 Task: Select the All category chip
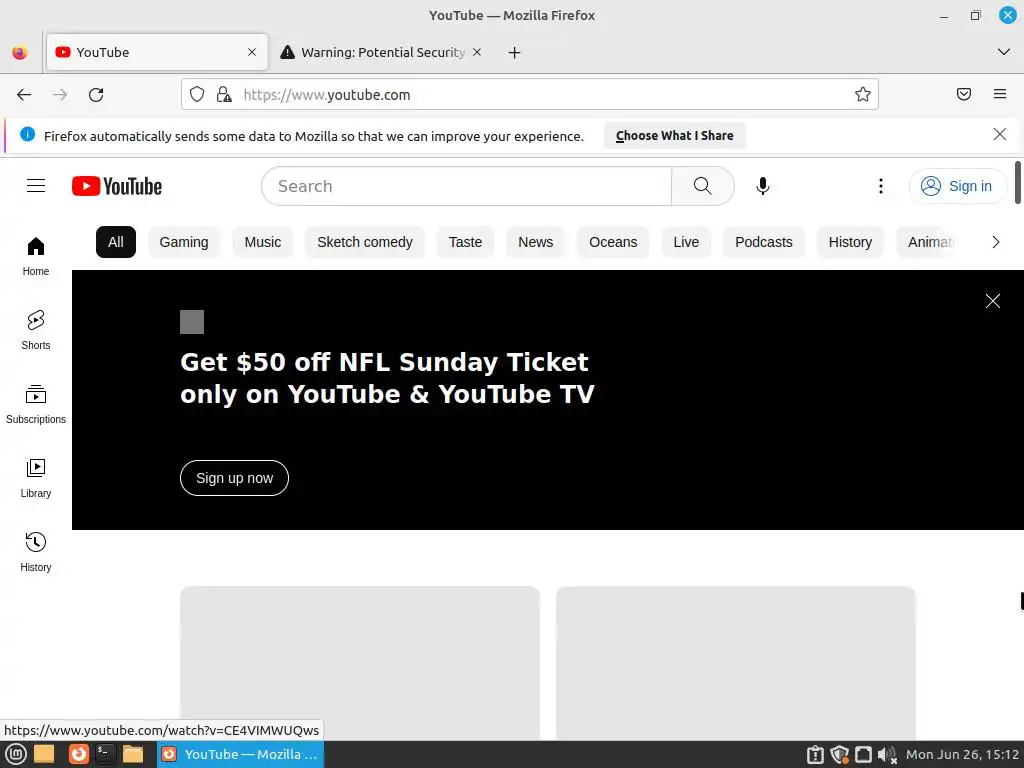[x=116, y=242]
